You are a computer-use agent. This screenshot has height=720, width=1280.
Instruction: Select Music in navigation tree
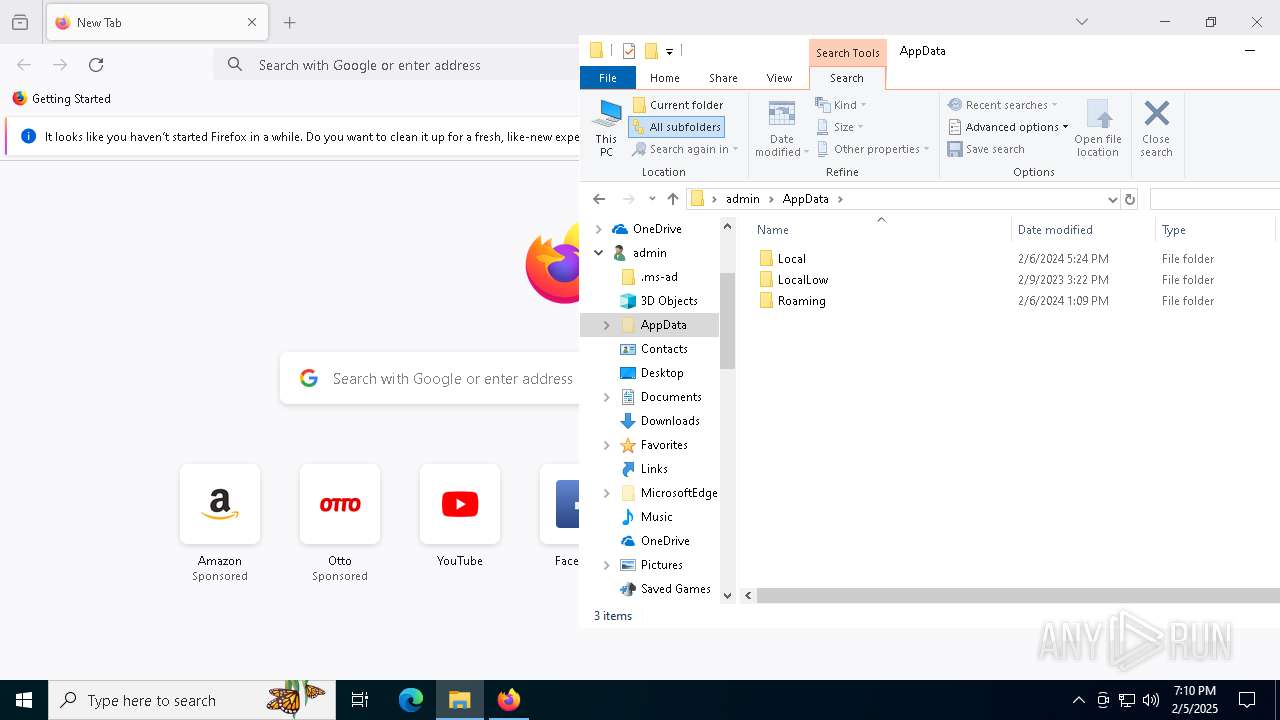[655, 517]
